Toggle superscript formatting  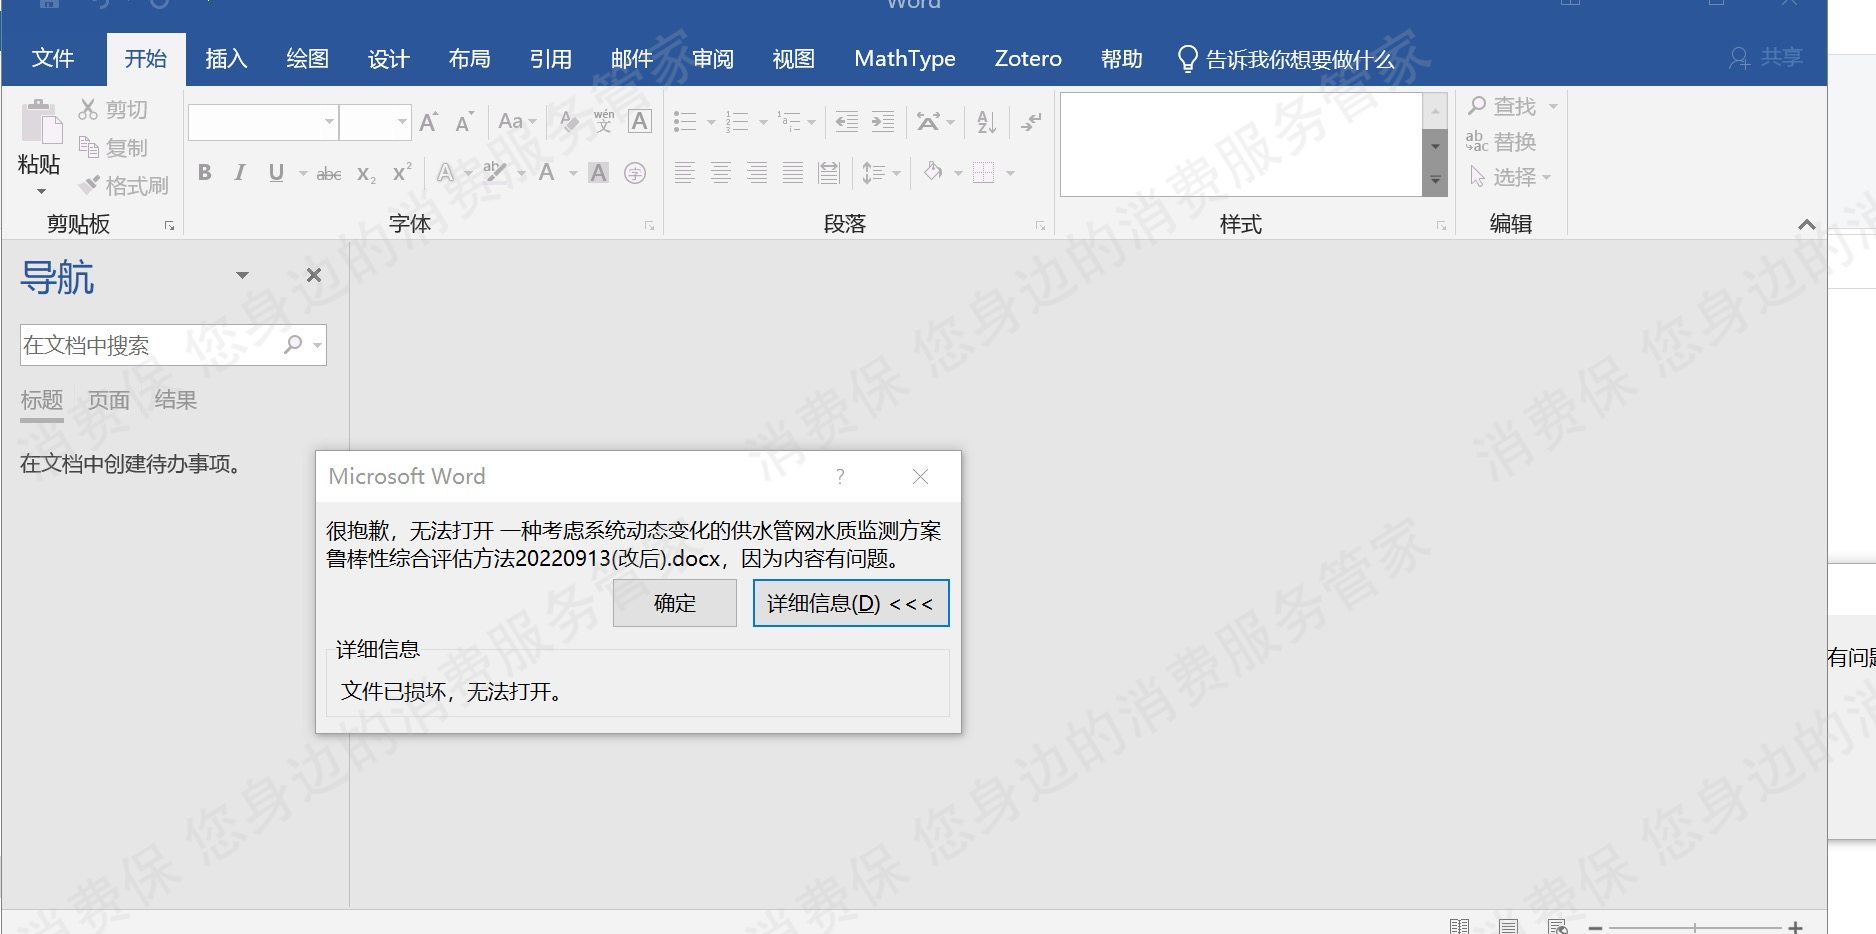(x=402, y=172)
